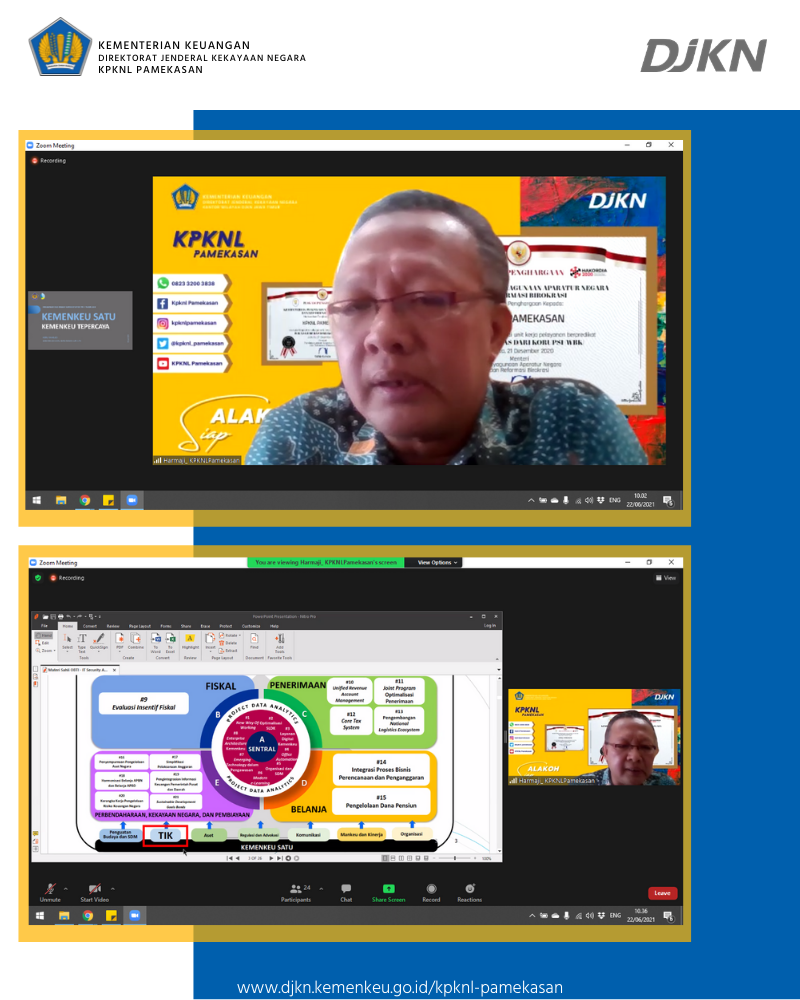The image size is (800, 1000).
Task: Click the TIK box on the slide
Action: (165, 835)
